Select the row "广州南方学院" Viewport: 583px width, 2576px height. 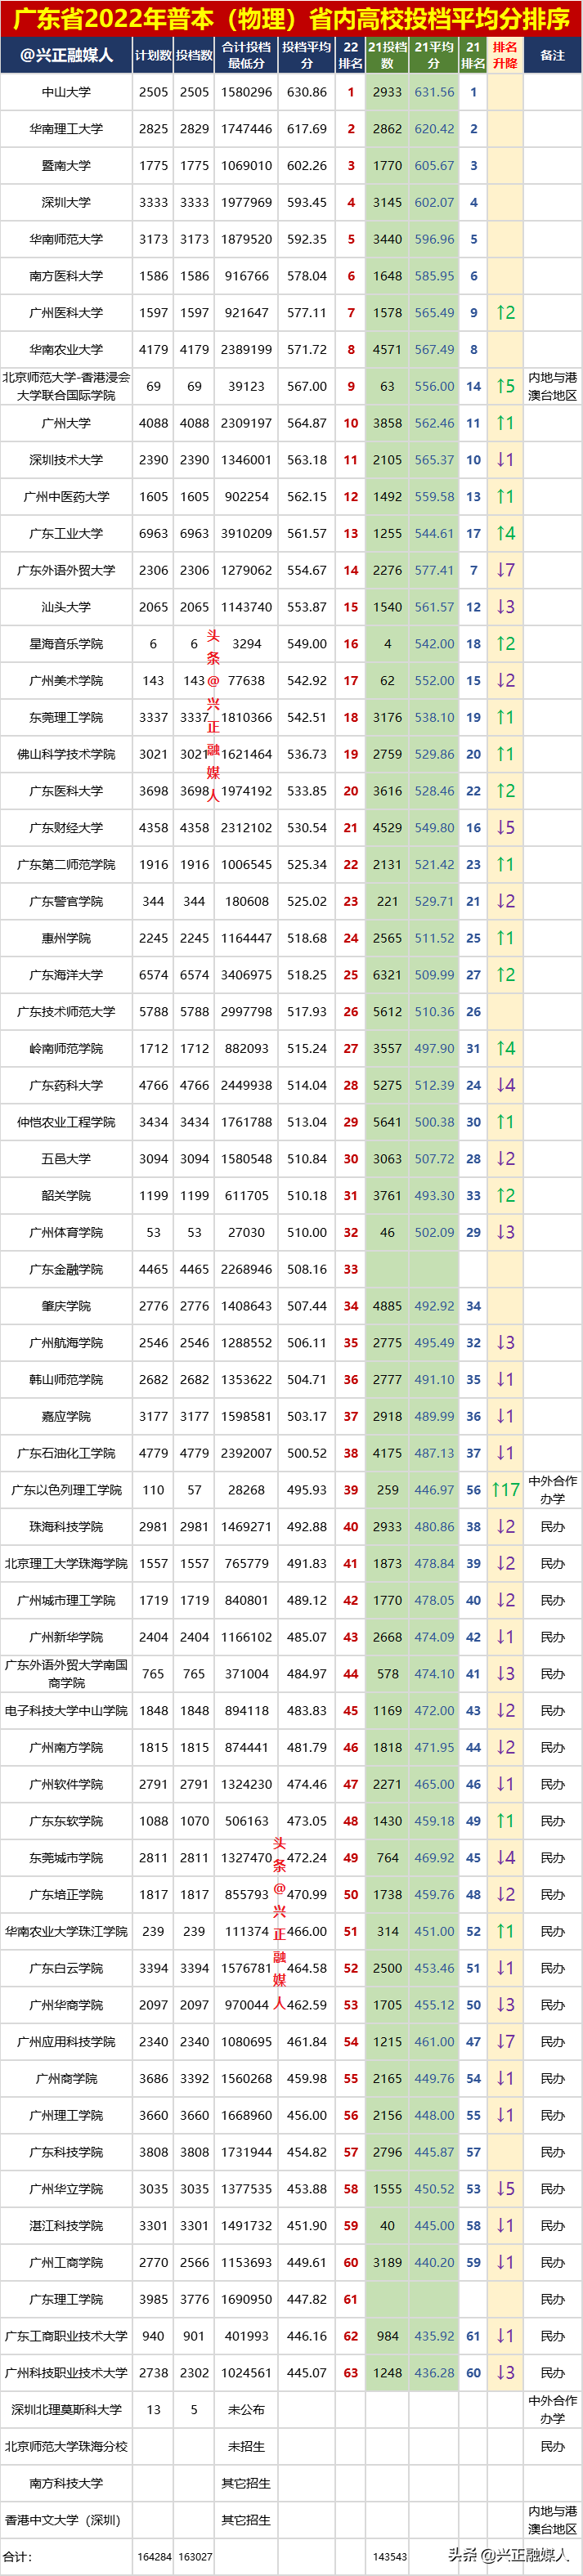66,1749
